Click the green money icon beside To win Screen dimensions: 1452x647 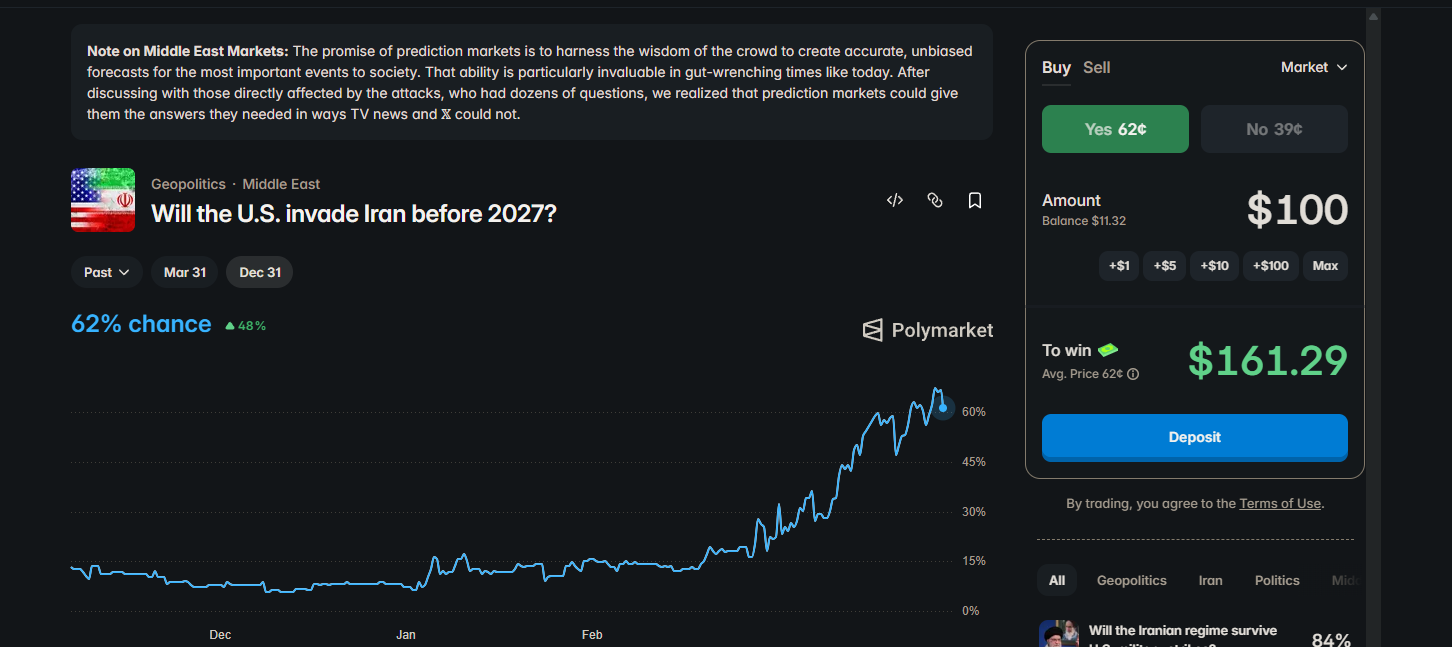coord(1108,350)
